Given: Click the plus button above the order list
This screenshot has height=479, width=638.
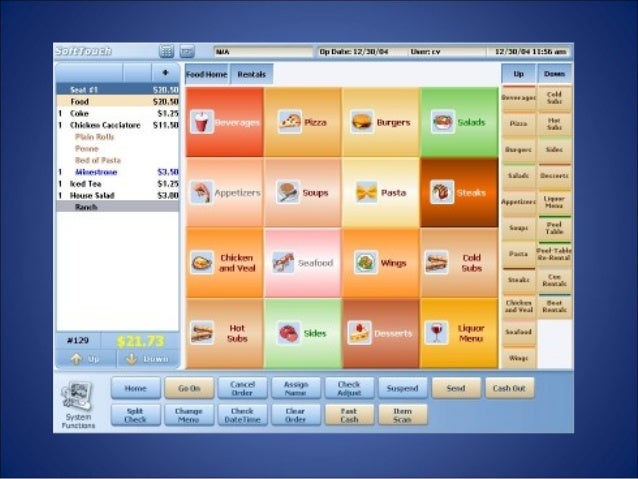Looking at the screenshot, I should click(x=165, y=73).
